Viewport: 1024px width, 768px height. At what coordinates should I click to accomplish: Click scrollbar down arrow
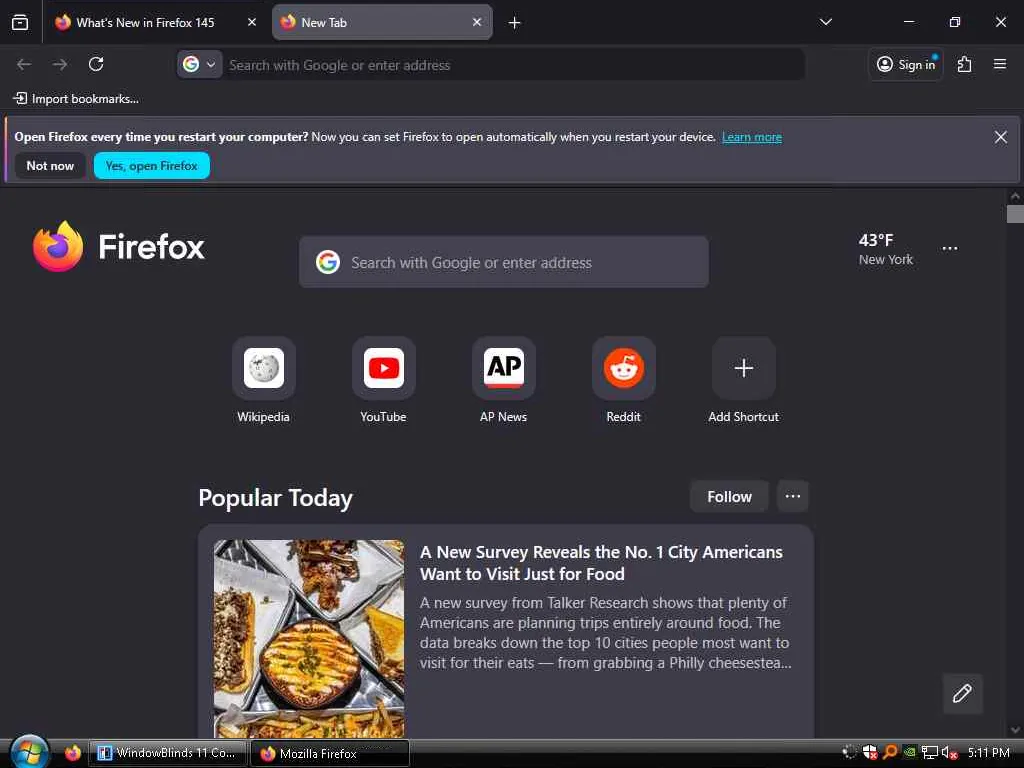click(x=1015, y=730)
